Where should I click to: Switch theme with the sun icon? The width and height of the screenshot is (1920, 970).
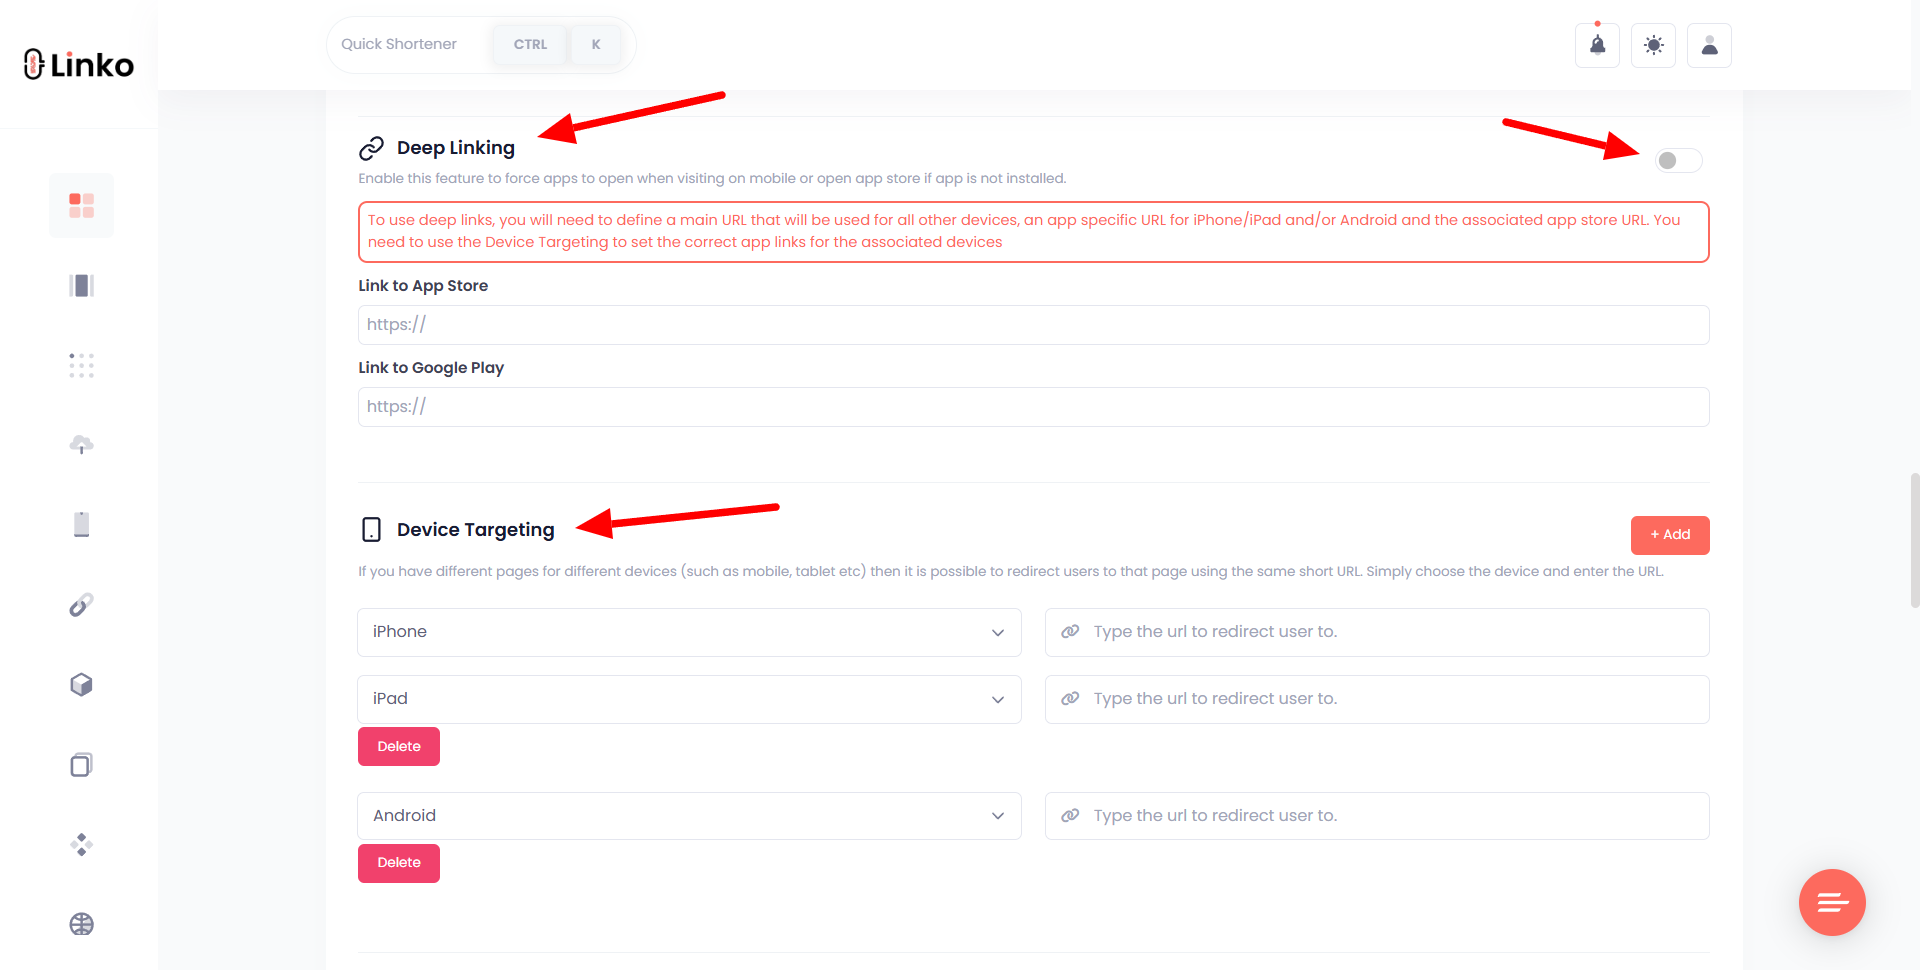pos(1653,45)
